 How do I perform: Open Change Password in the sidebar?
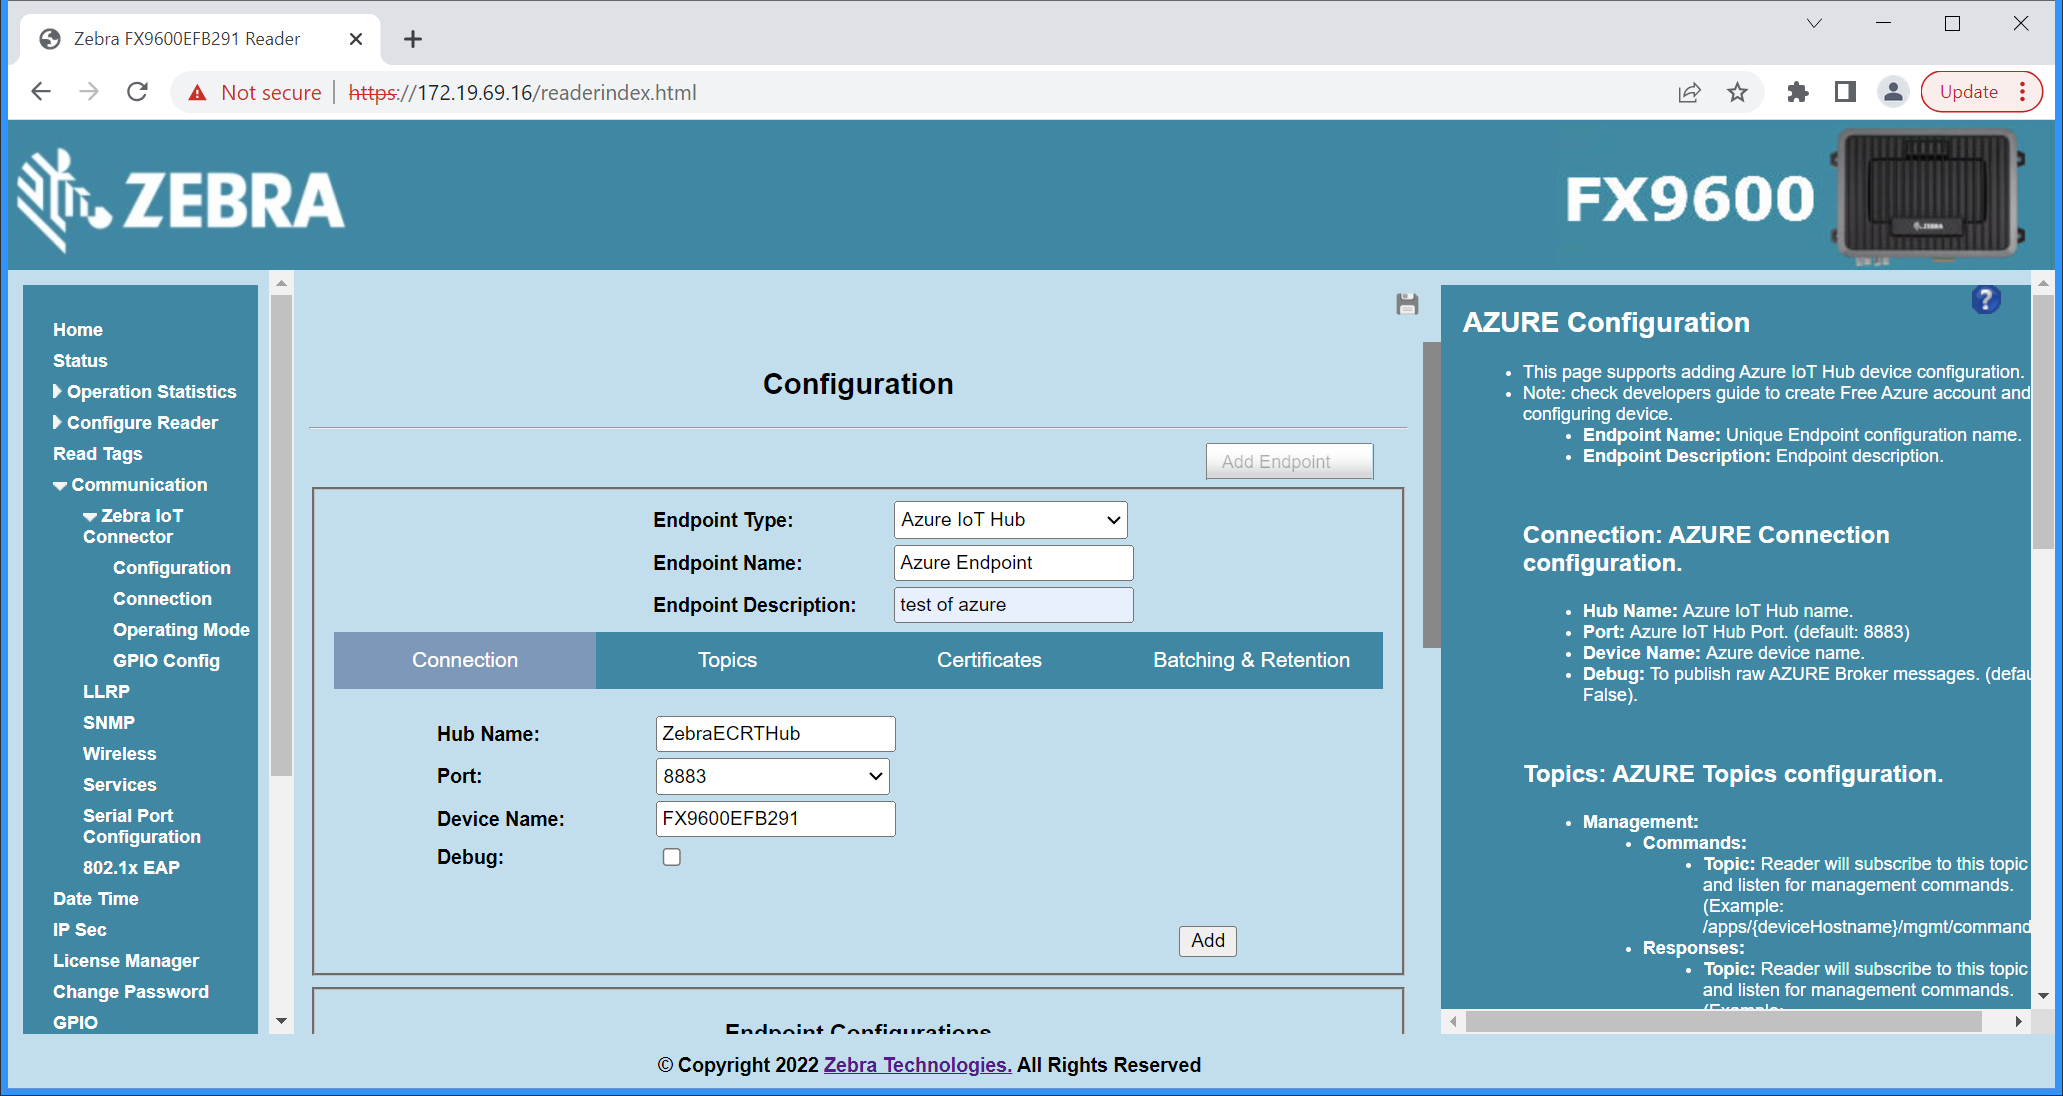[x=131, y=992]
